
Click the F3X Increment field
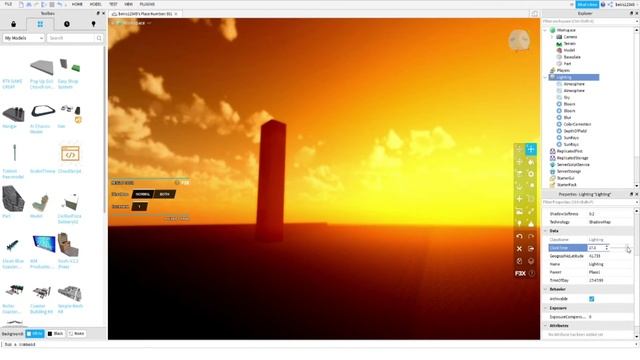(x=140, y=207)
